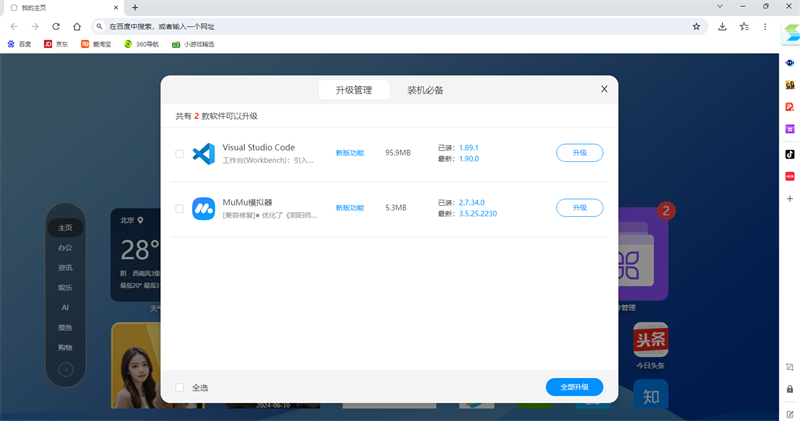Select 办公 in the left navigation
Image resolution: width=800 pixels, height=421 pixels.
tap(65, 247)
